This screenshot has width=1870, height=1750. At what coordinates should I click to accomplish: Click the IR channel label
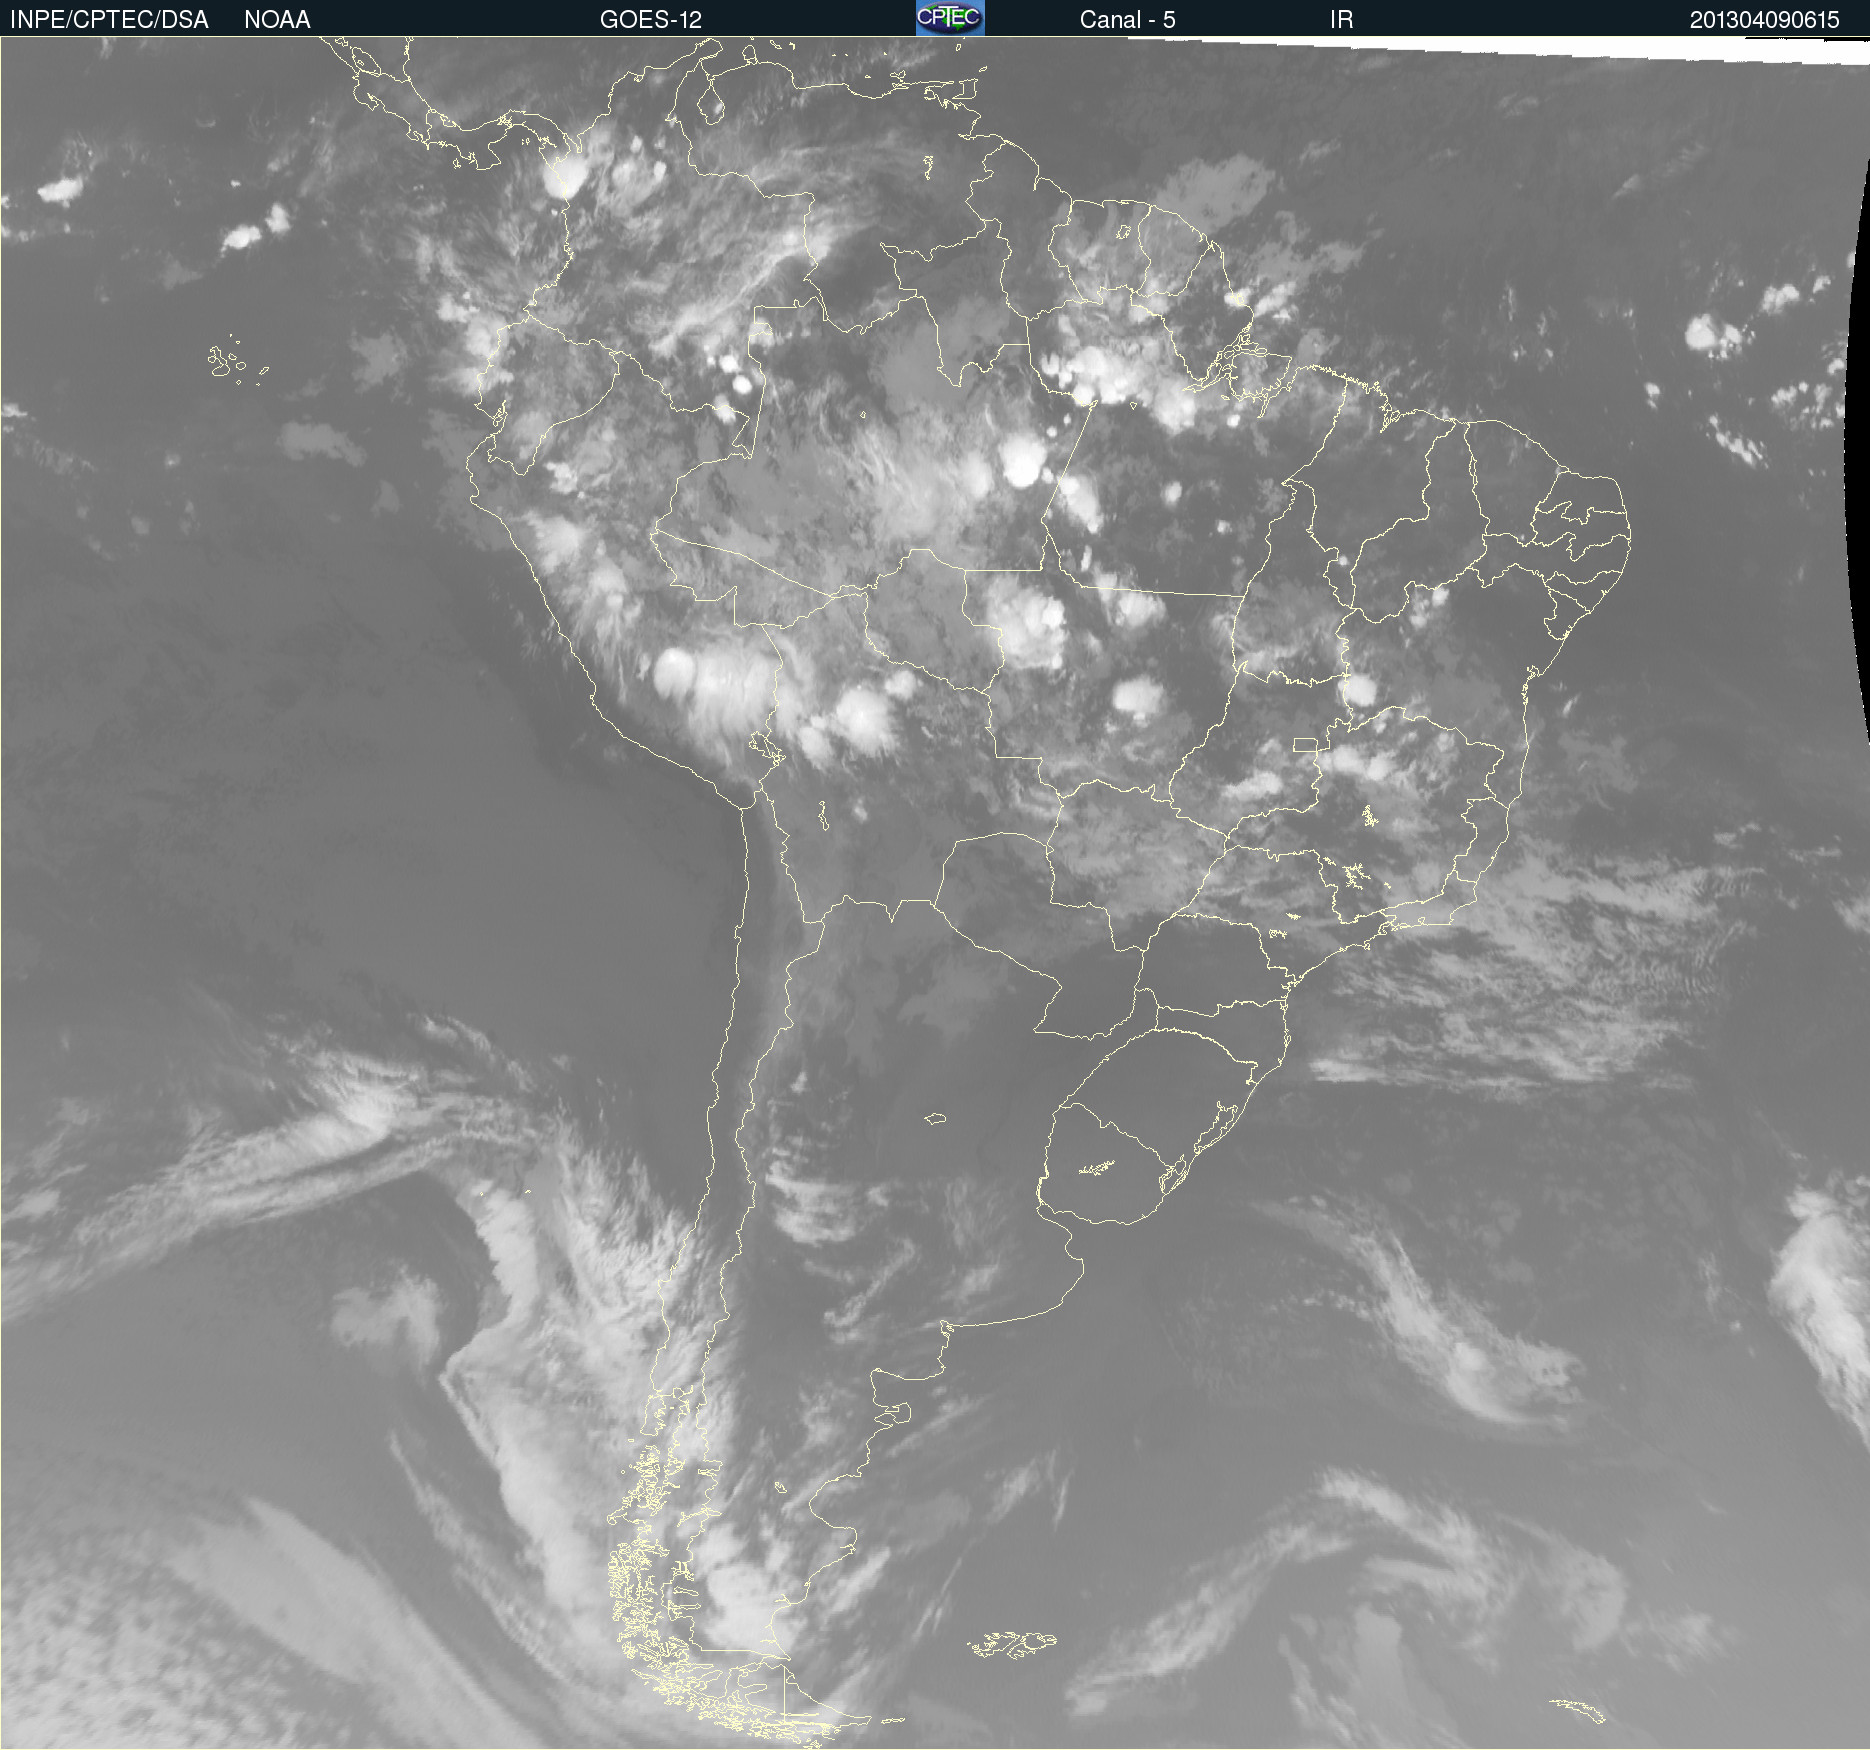pyautogui.click(x=1341, y=20)
